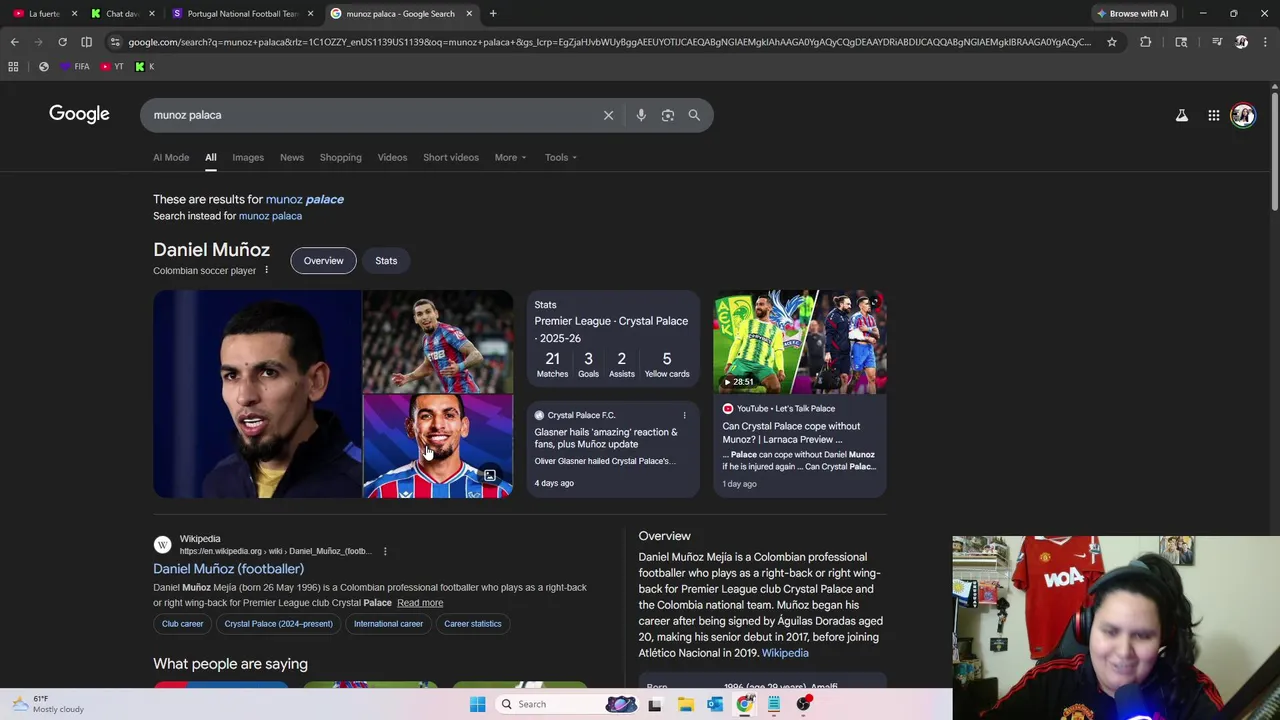This screenshot has width=1280, height=720.
Task: Open a new browser tab
Action: pos(493,14)
